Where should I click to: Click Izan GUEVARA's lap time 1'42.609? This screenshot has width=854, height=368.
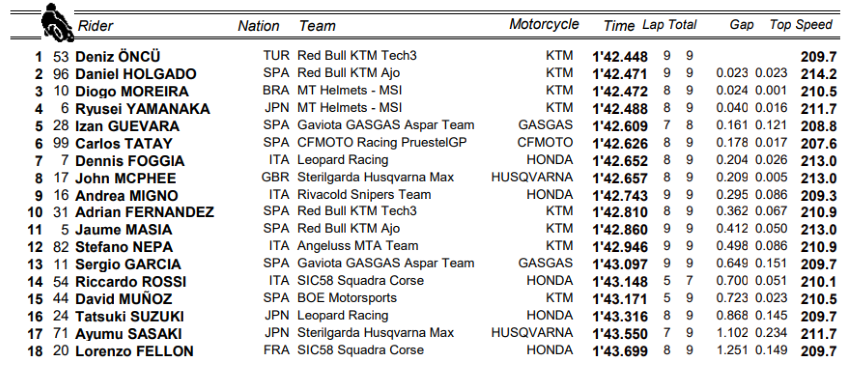(x=620, y=126)
